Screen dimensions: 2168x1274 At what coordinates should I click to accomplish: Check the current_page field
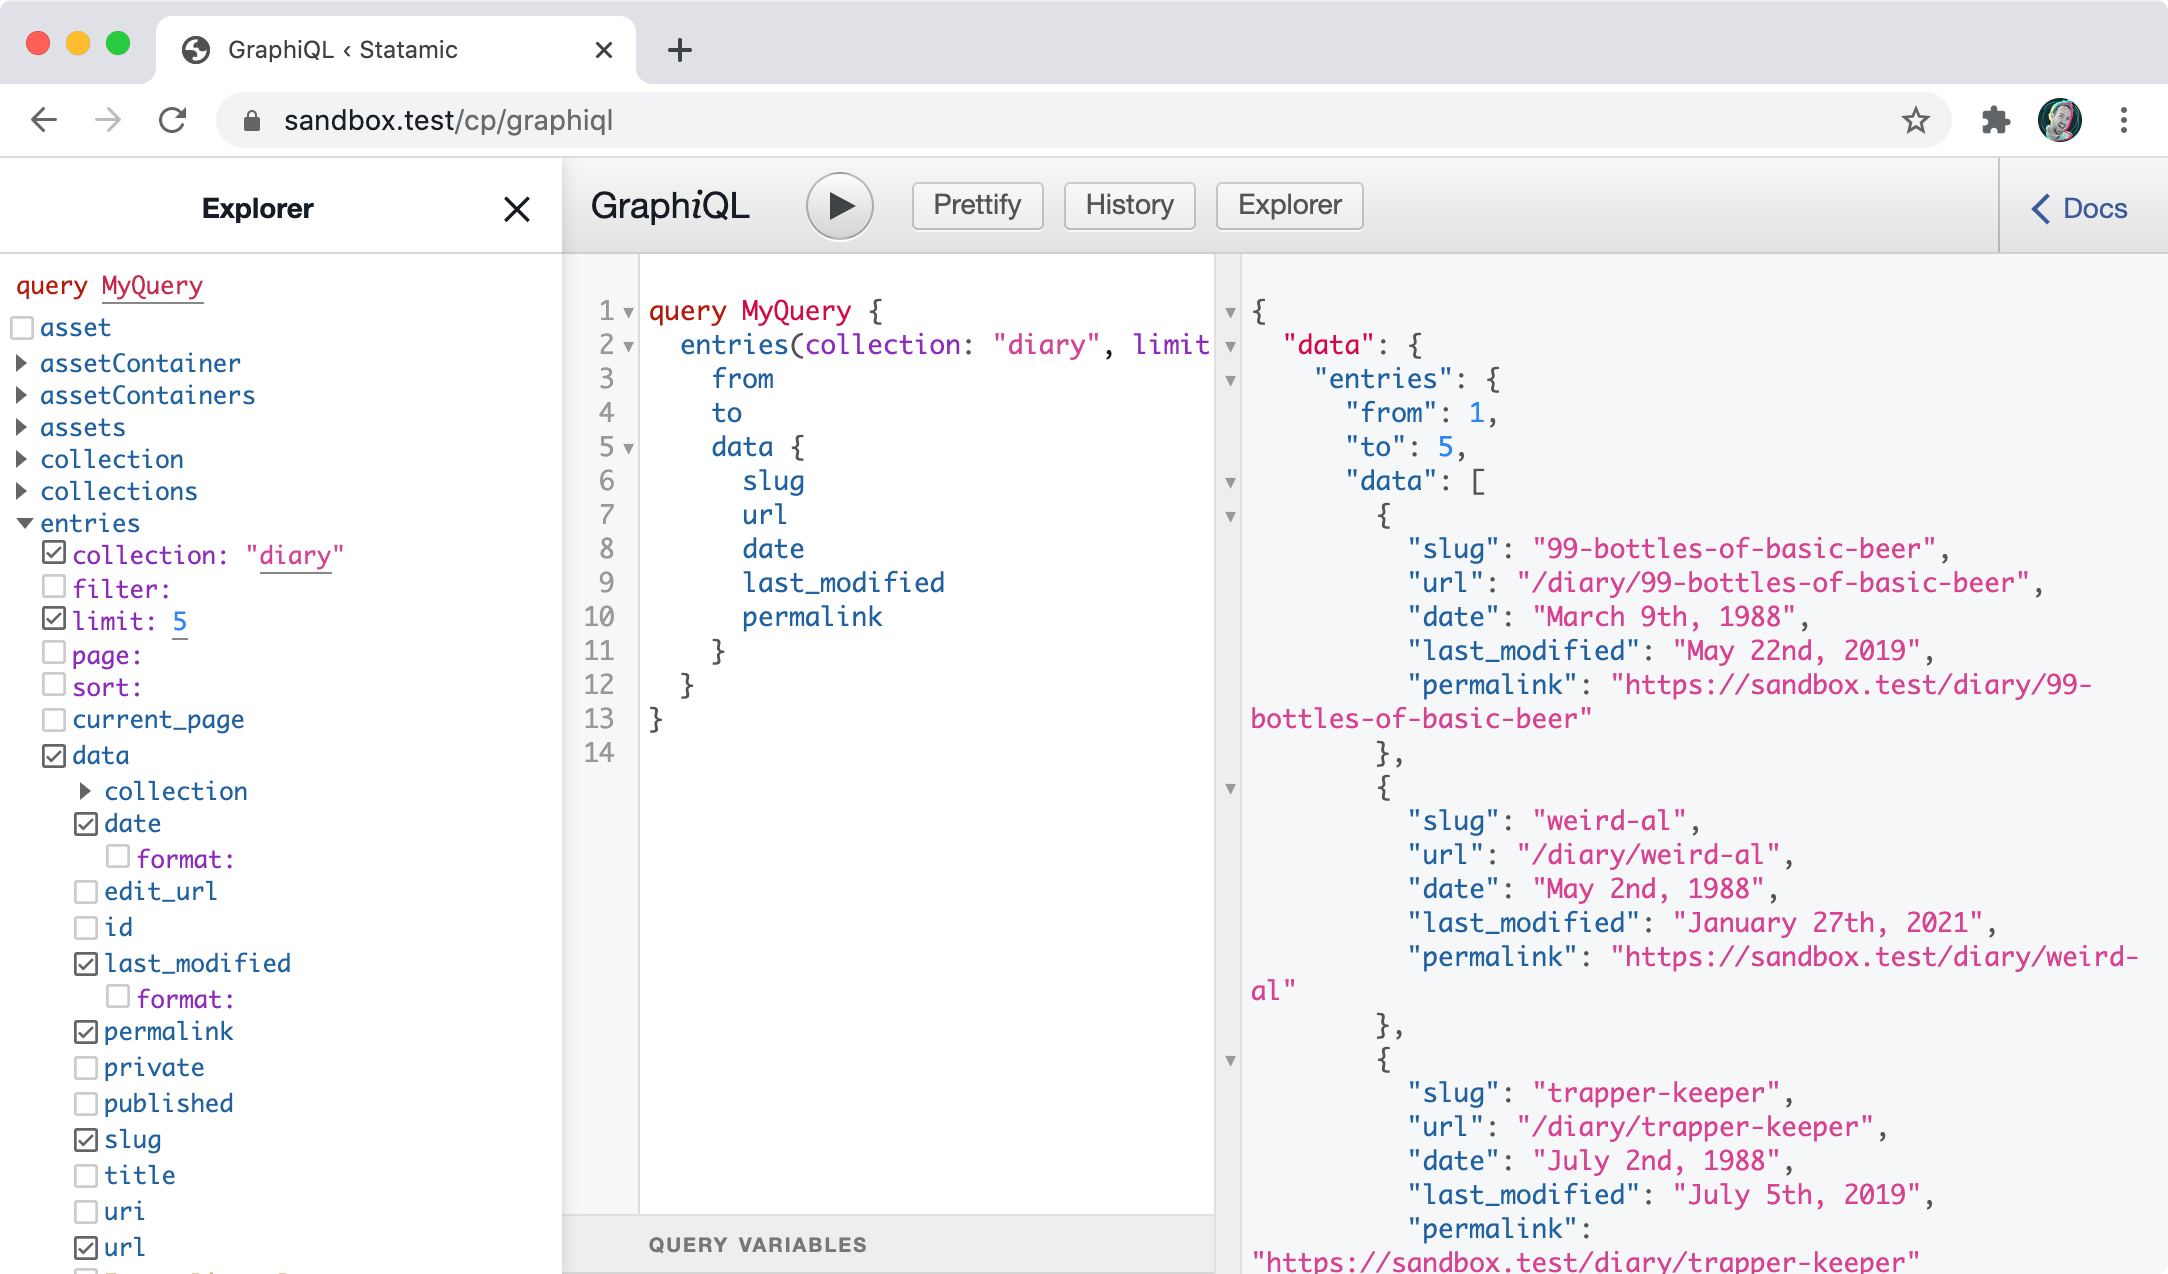54,720
